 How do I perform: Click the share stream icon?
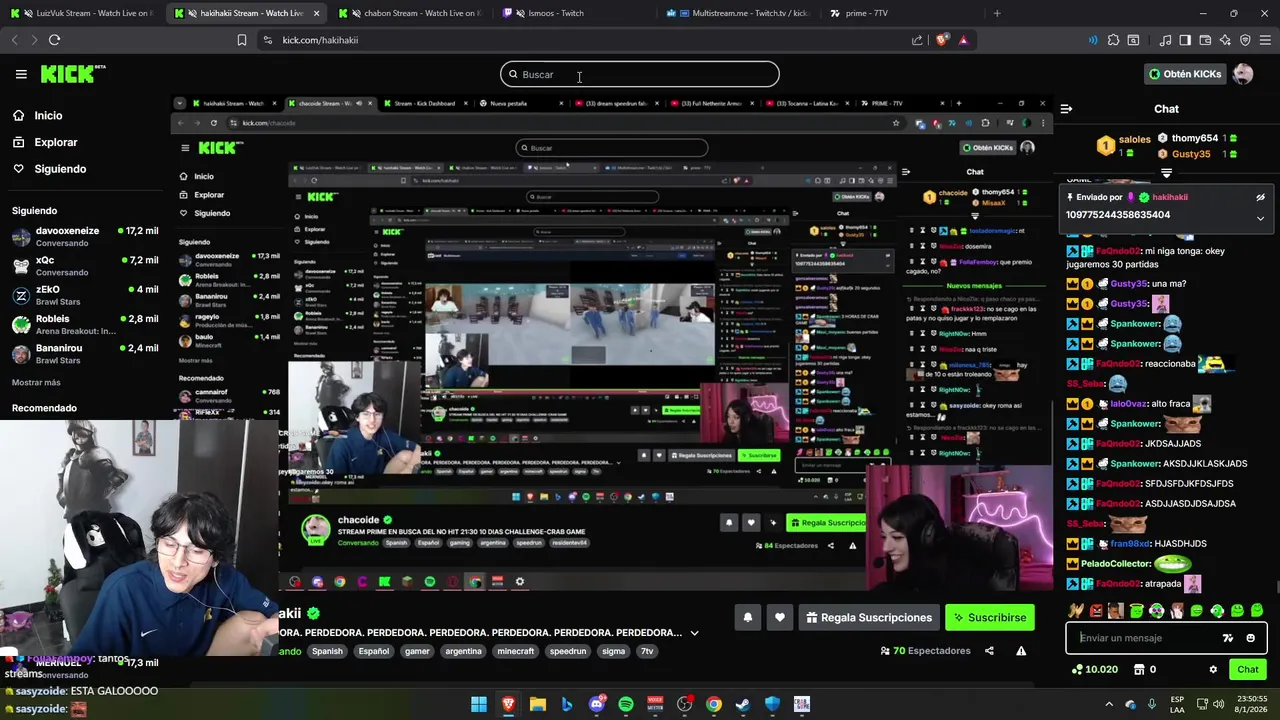(989, 651)
